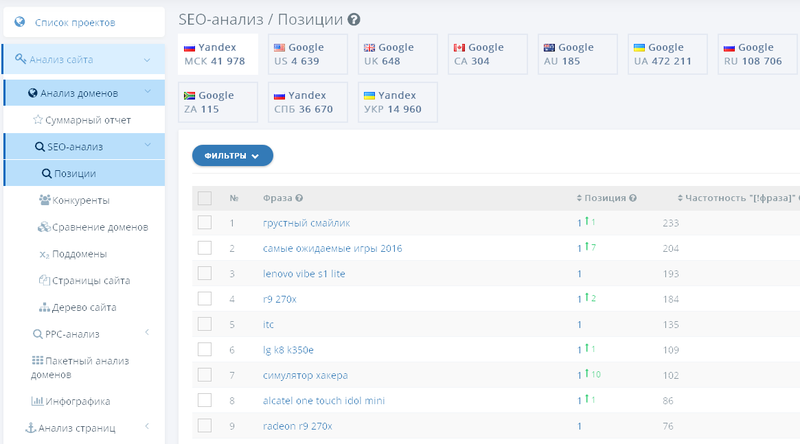Open the ФИЛЬТРЫ dropdown button
800x444 pixels.
coord(233,156)
